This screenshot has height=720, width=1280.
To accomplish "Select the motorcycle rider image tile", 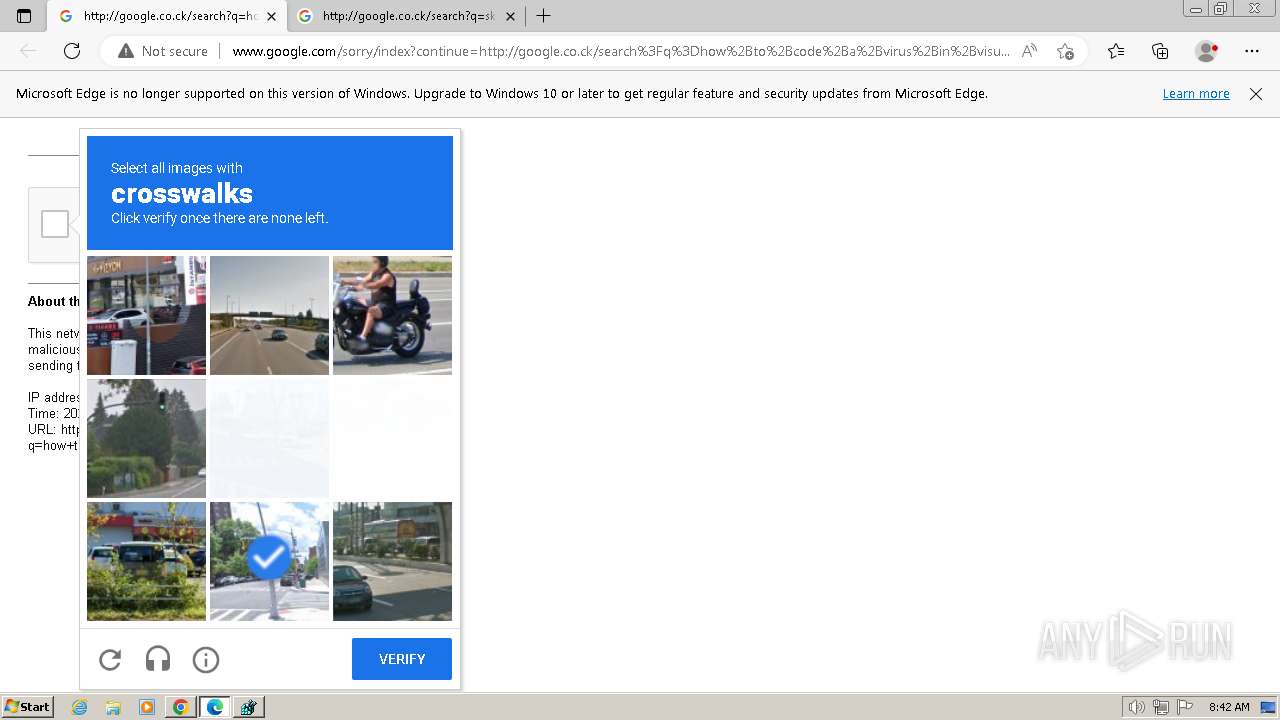I will coord(392,315).
